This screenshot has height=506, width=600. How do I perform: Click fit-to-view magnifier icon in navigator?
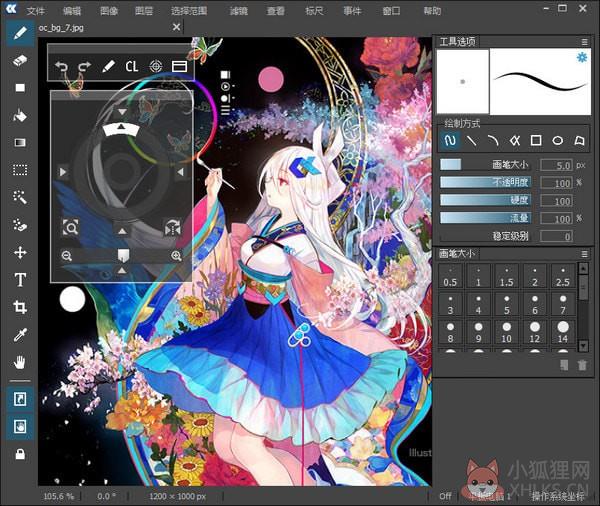point(70,227)
